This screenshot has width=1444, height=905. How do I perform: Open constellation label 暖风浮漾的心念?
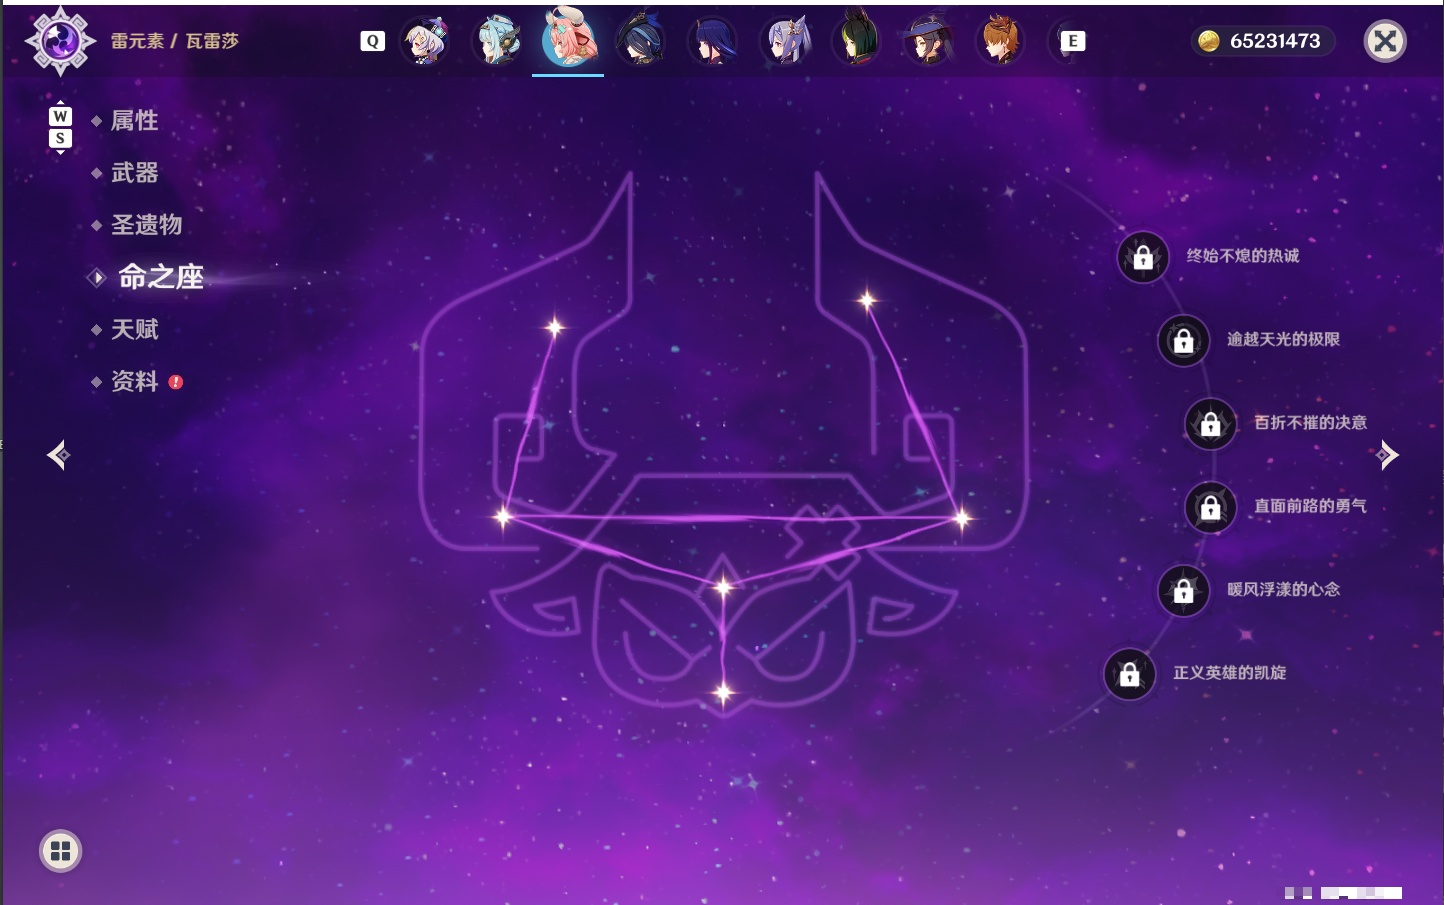coord(1283,590)
